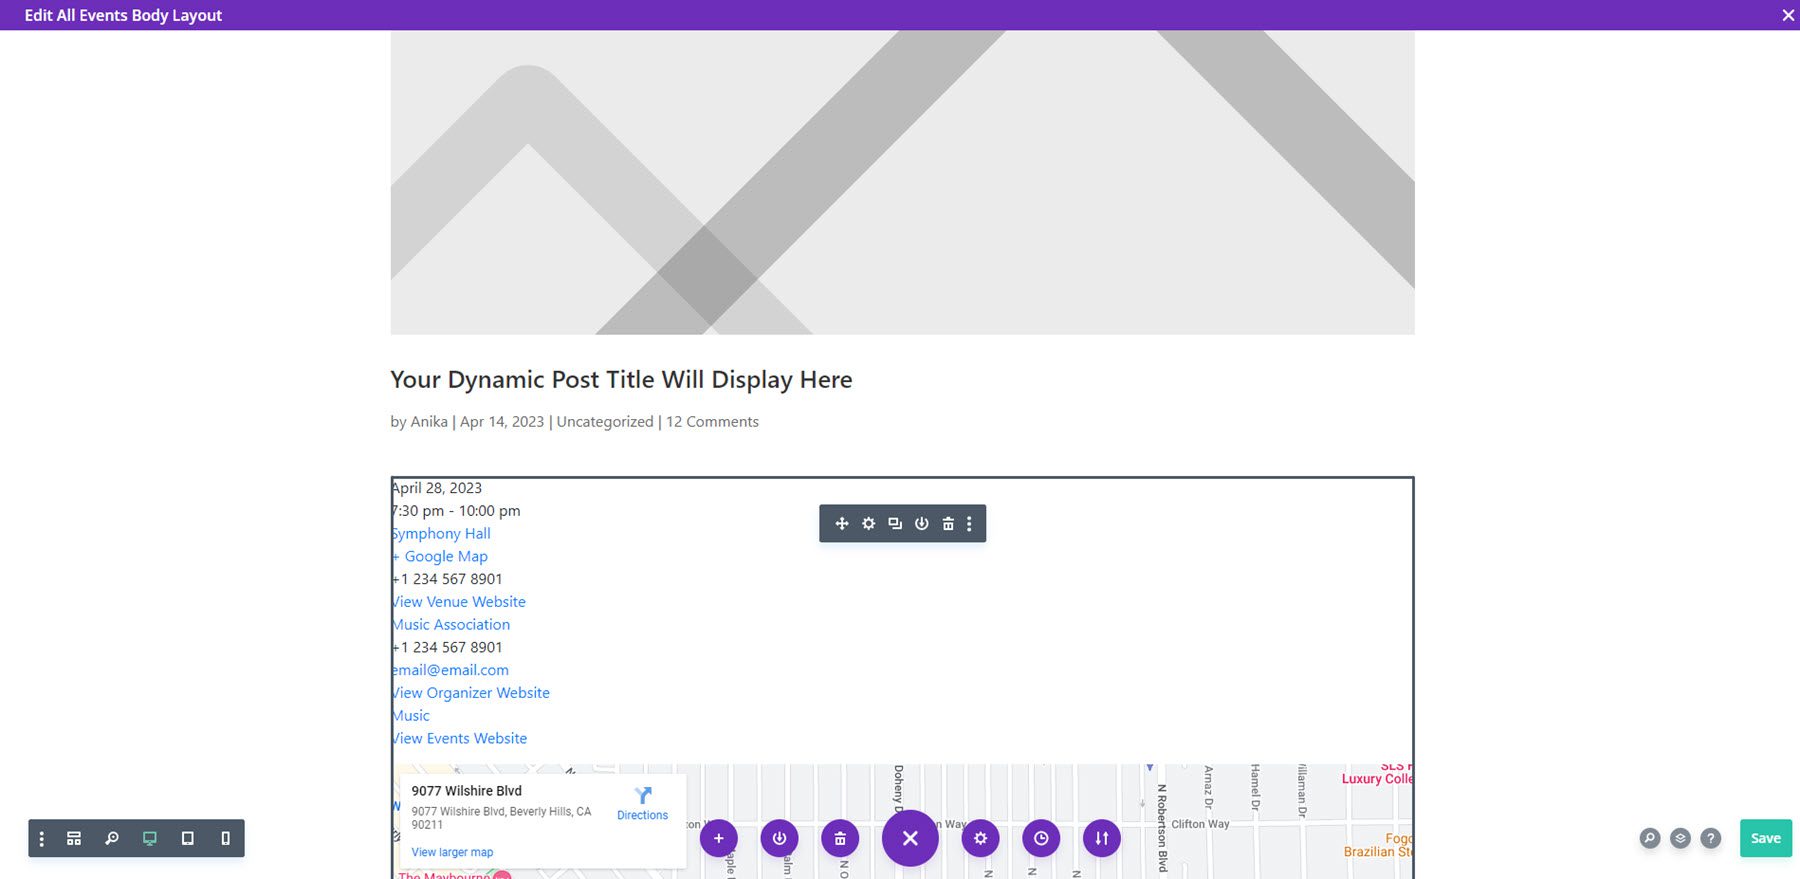Screen dimensions: 1800x879
Task: Click the Music category link
Action: coord(411,716)
